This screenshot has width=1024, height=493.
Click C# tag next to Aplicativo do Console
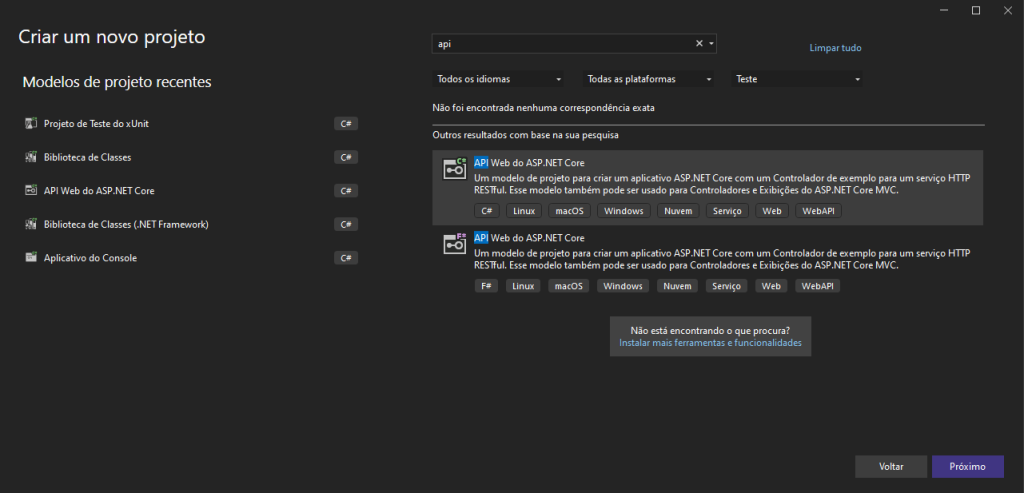[345, 257]
